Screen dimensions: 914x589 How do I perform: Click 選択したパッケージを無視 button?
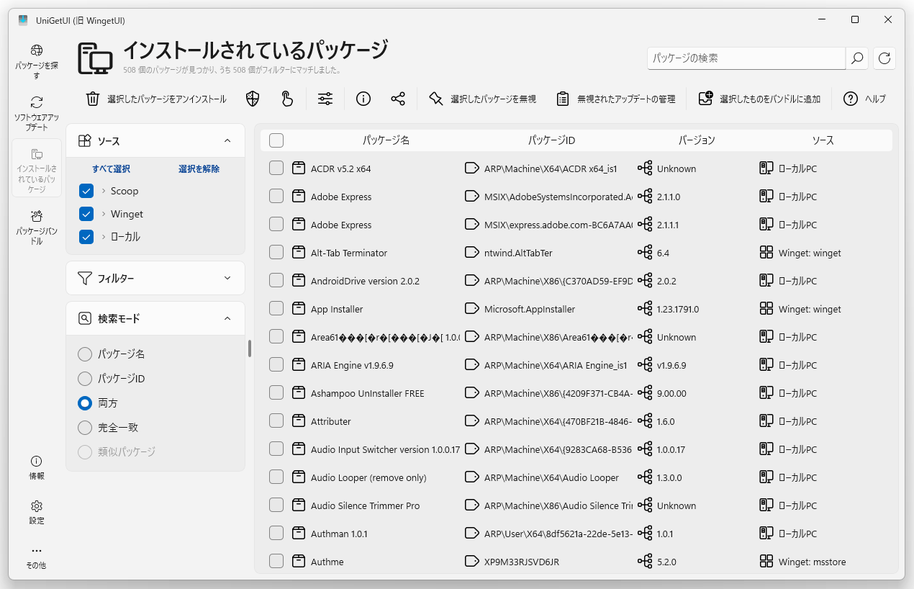click(483, 99)
